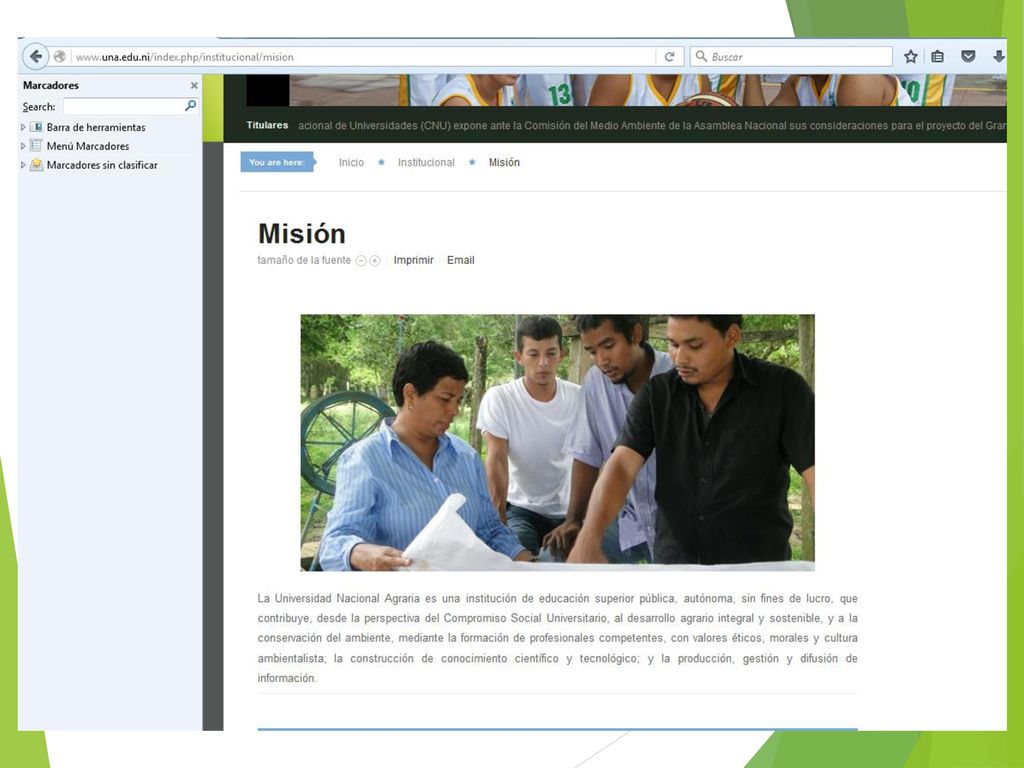
Task: Select Barra de herramientas bookmark row
Action: (x=110, y=127)
